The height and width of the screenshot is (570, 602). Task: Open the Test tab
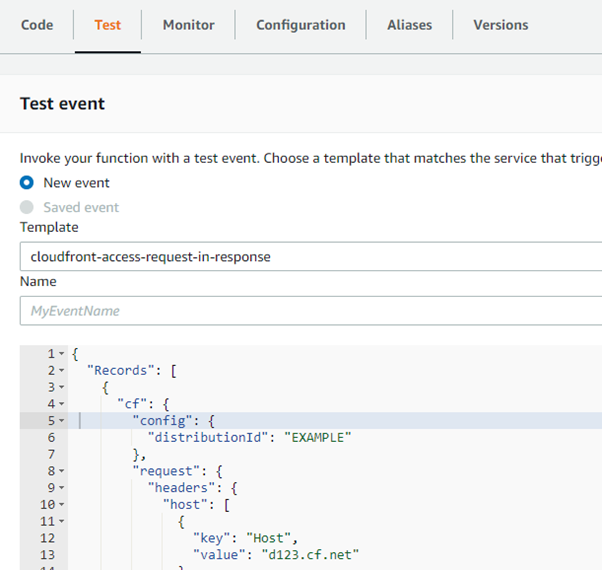click(107, 25)
